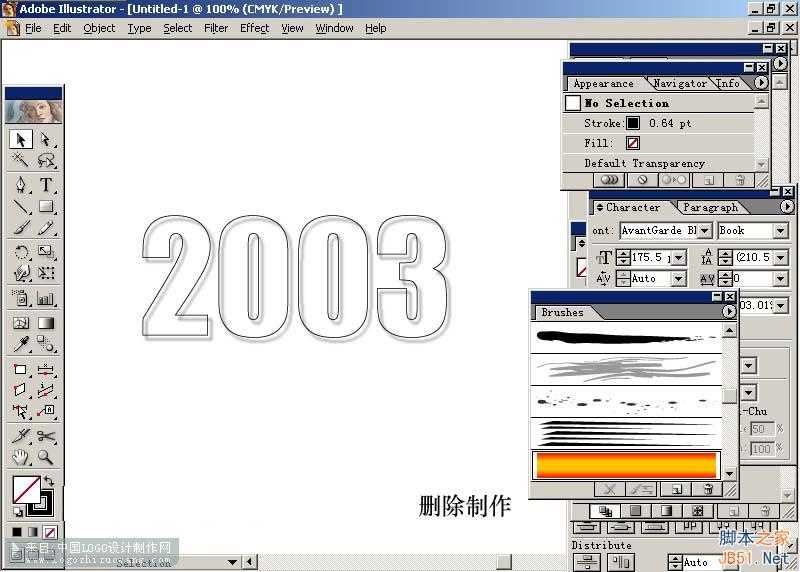Open the tracking value dropdown
Viewport: 800px width, 572px height.
coord(781,279)
